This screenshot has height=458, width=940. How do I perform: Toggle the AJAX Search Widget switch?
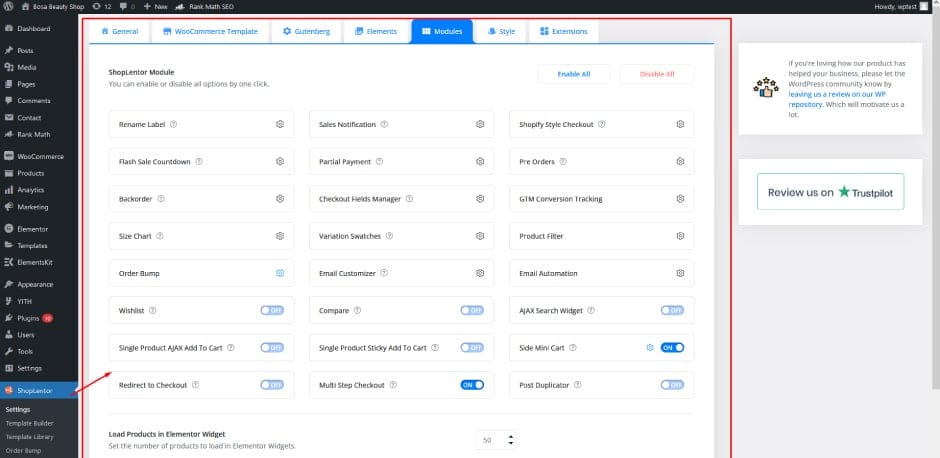[673, 311]
